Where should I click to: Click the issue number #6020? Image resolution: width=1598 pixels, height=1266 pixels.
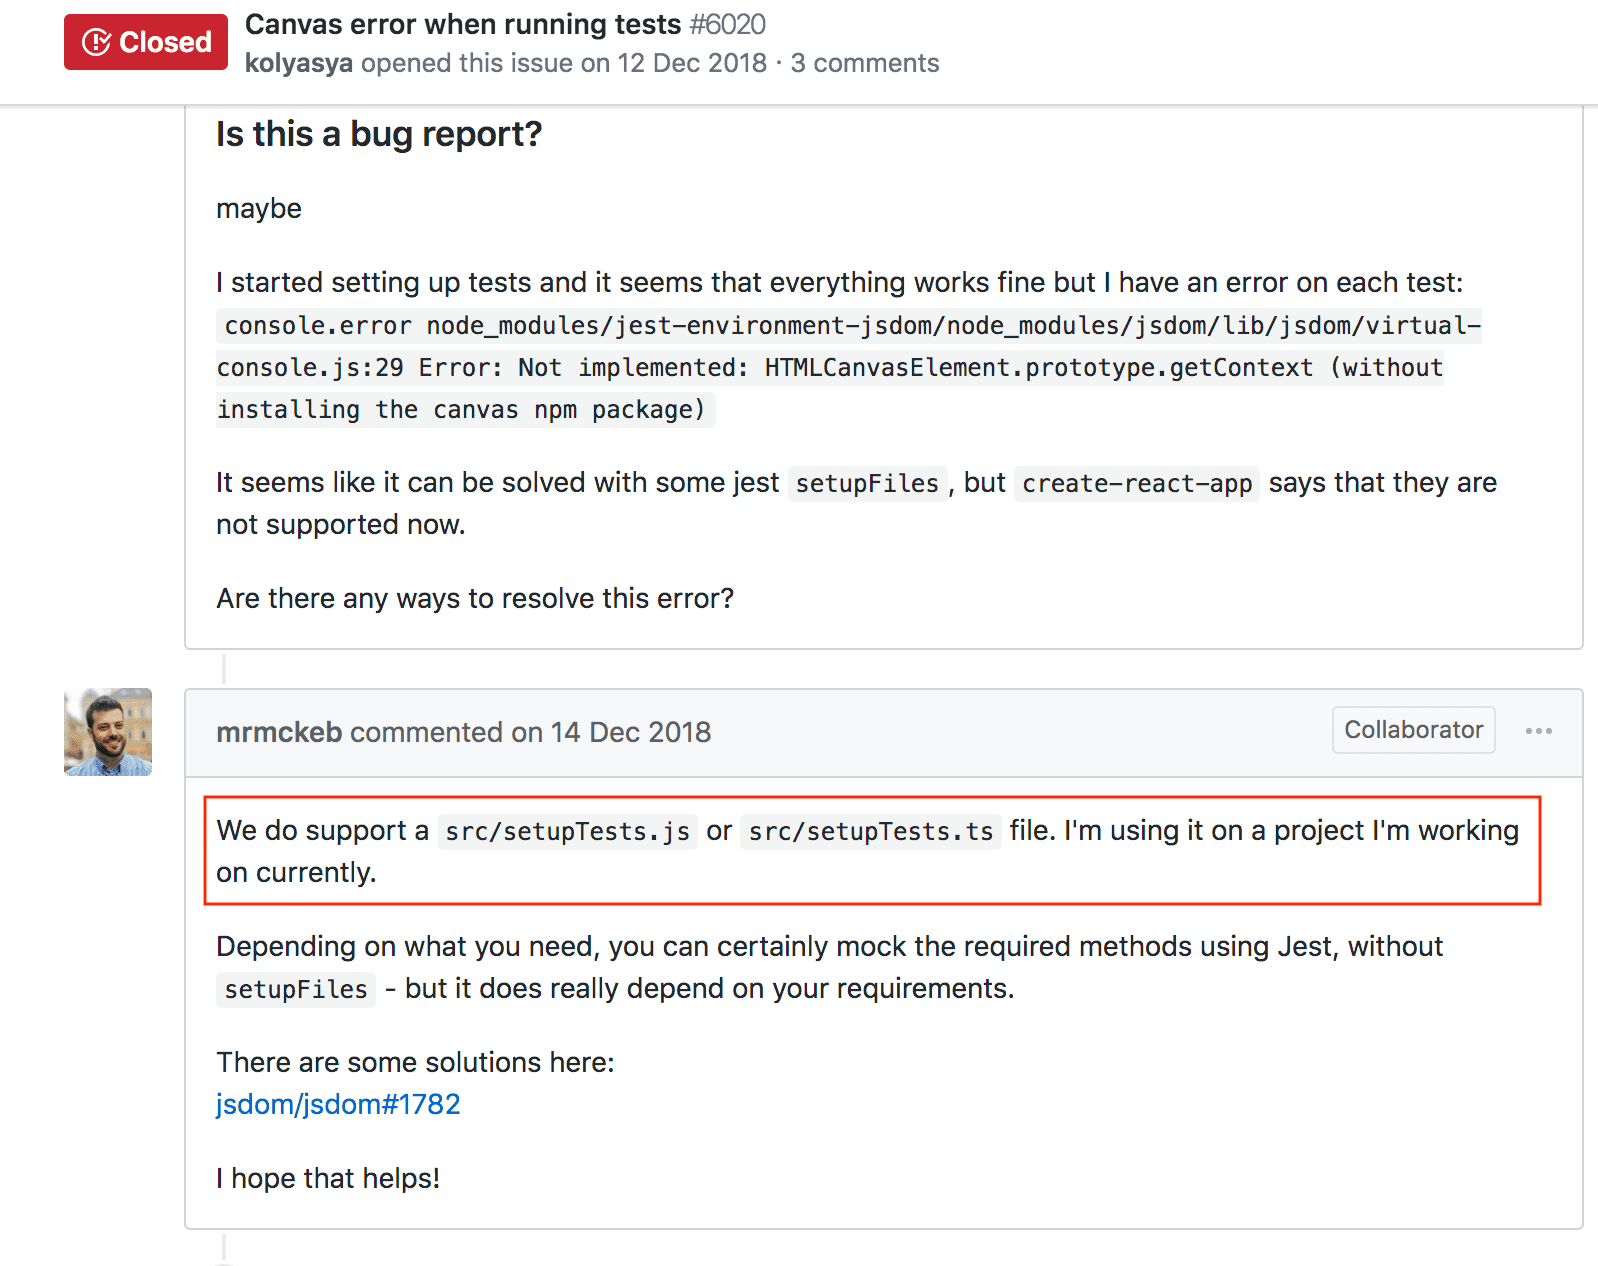[728, 24]
